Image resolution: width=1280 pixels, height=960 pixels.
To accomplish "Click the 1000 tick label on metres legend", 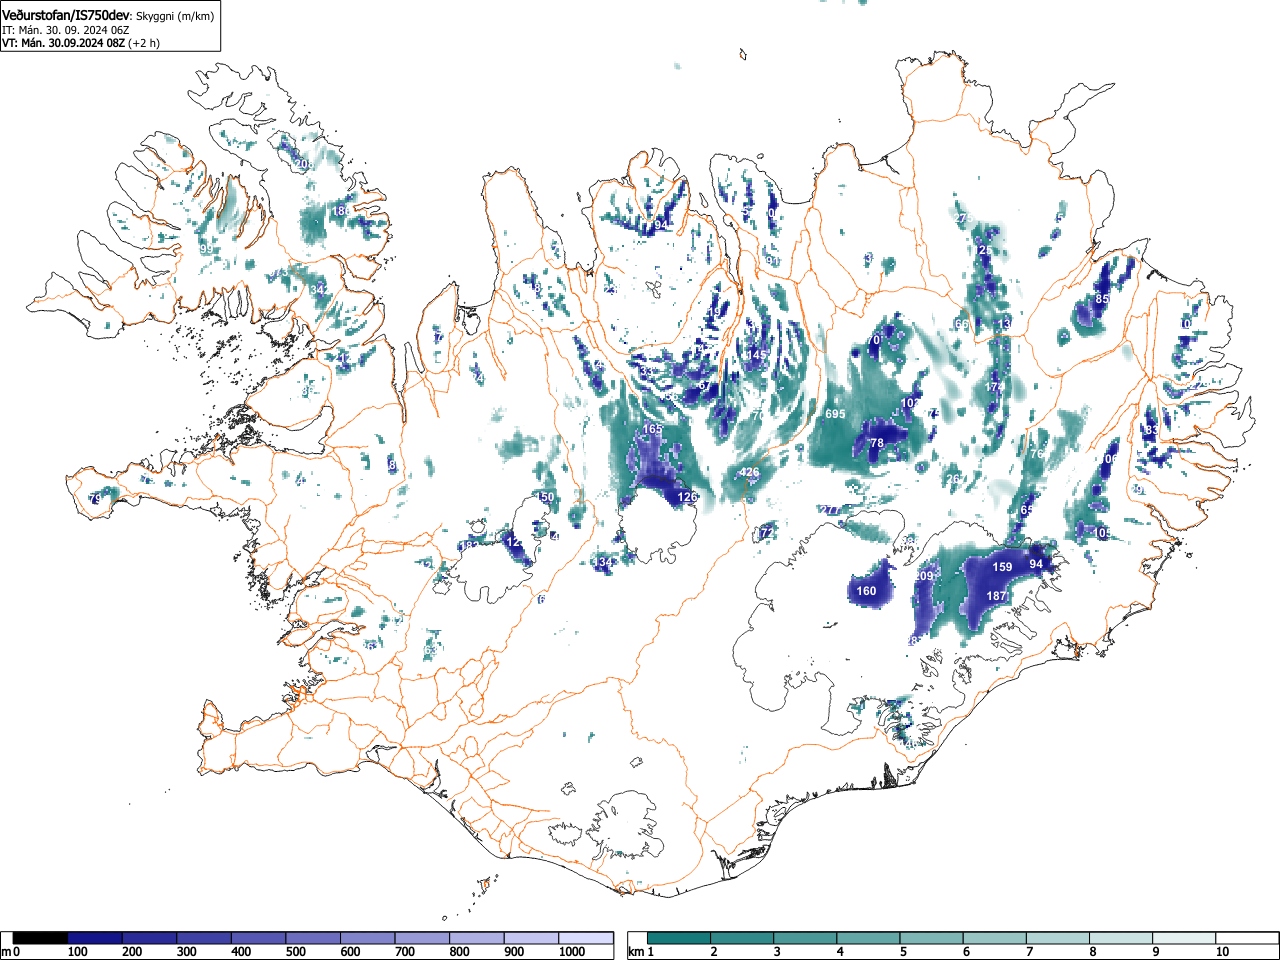I will pos(572,952).
